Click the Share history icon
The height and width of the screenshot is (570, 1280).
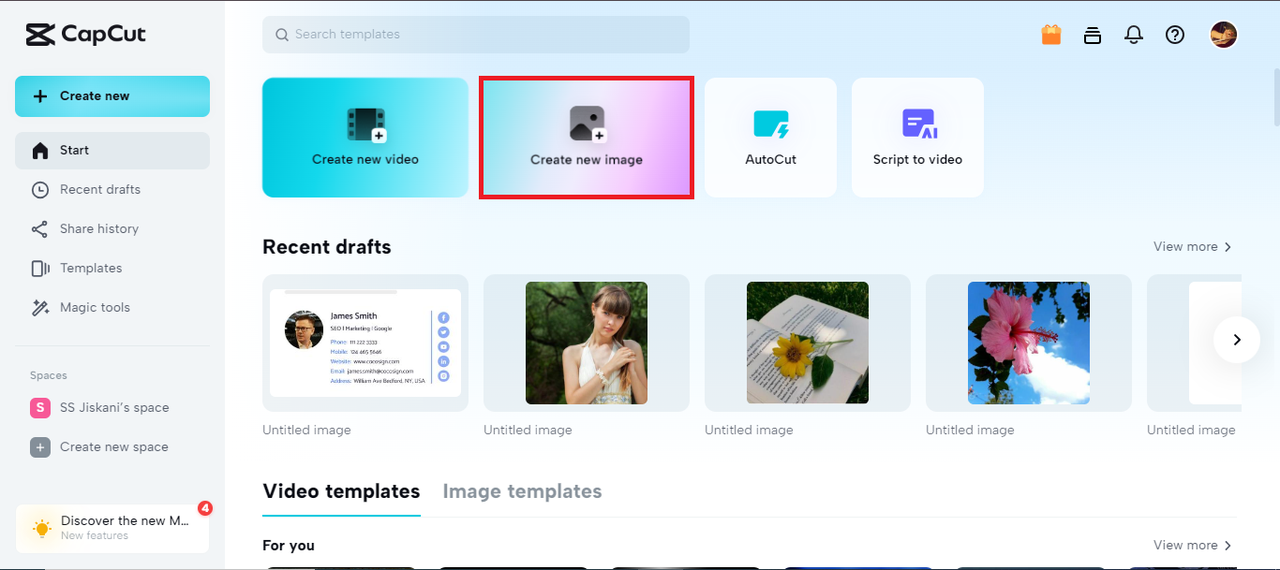40,229
